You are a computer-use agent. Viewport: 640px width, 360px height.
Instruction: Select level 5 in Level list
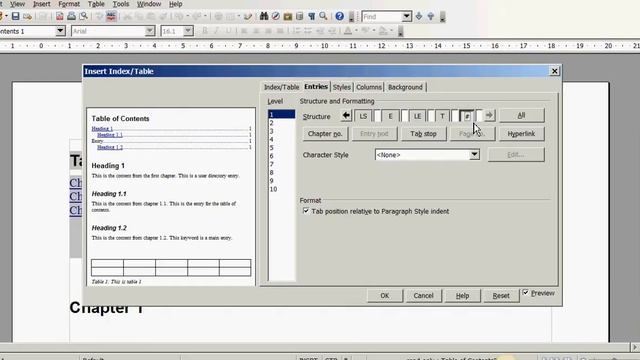[x=281, y=148]
